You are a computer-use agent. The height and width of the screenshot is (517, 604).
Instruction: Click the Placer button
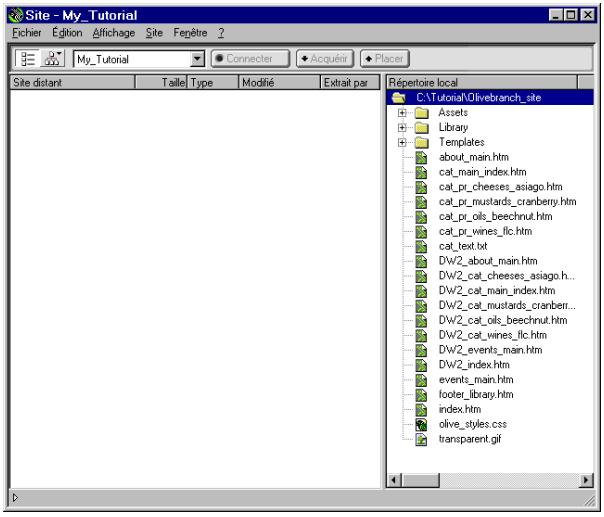click(385, 59)
